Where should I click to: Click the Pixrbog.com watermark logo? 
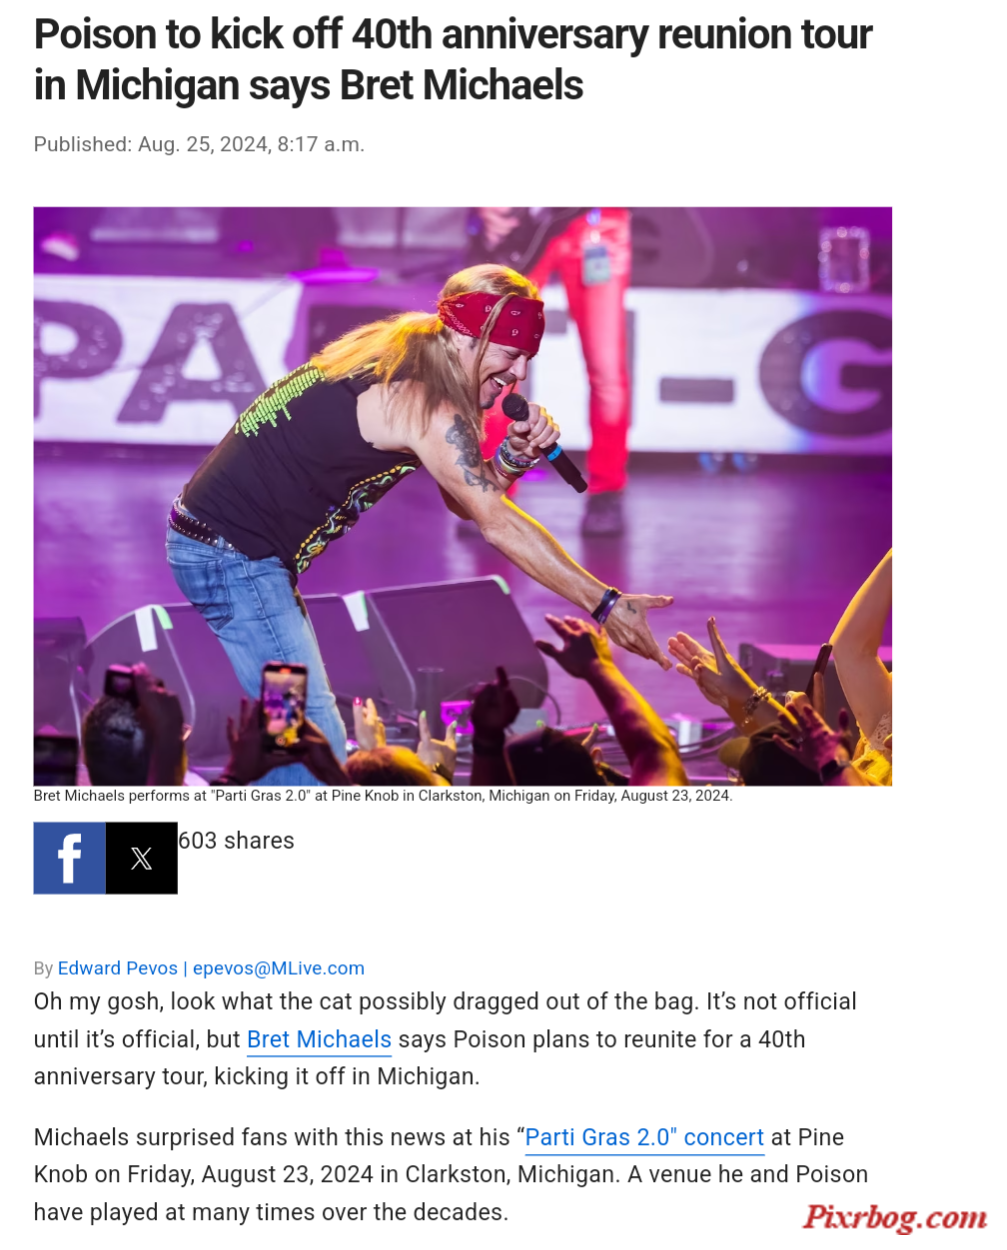pyautogui.click(x=895, y=1218)
